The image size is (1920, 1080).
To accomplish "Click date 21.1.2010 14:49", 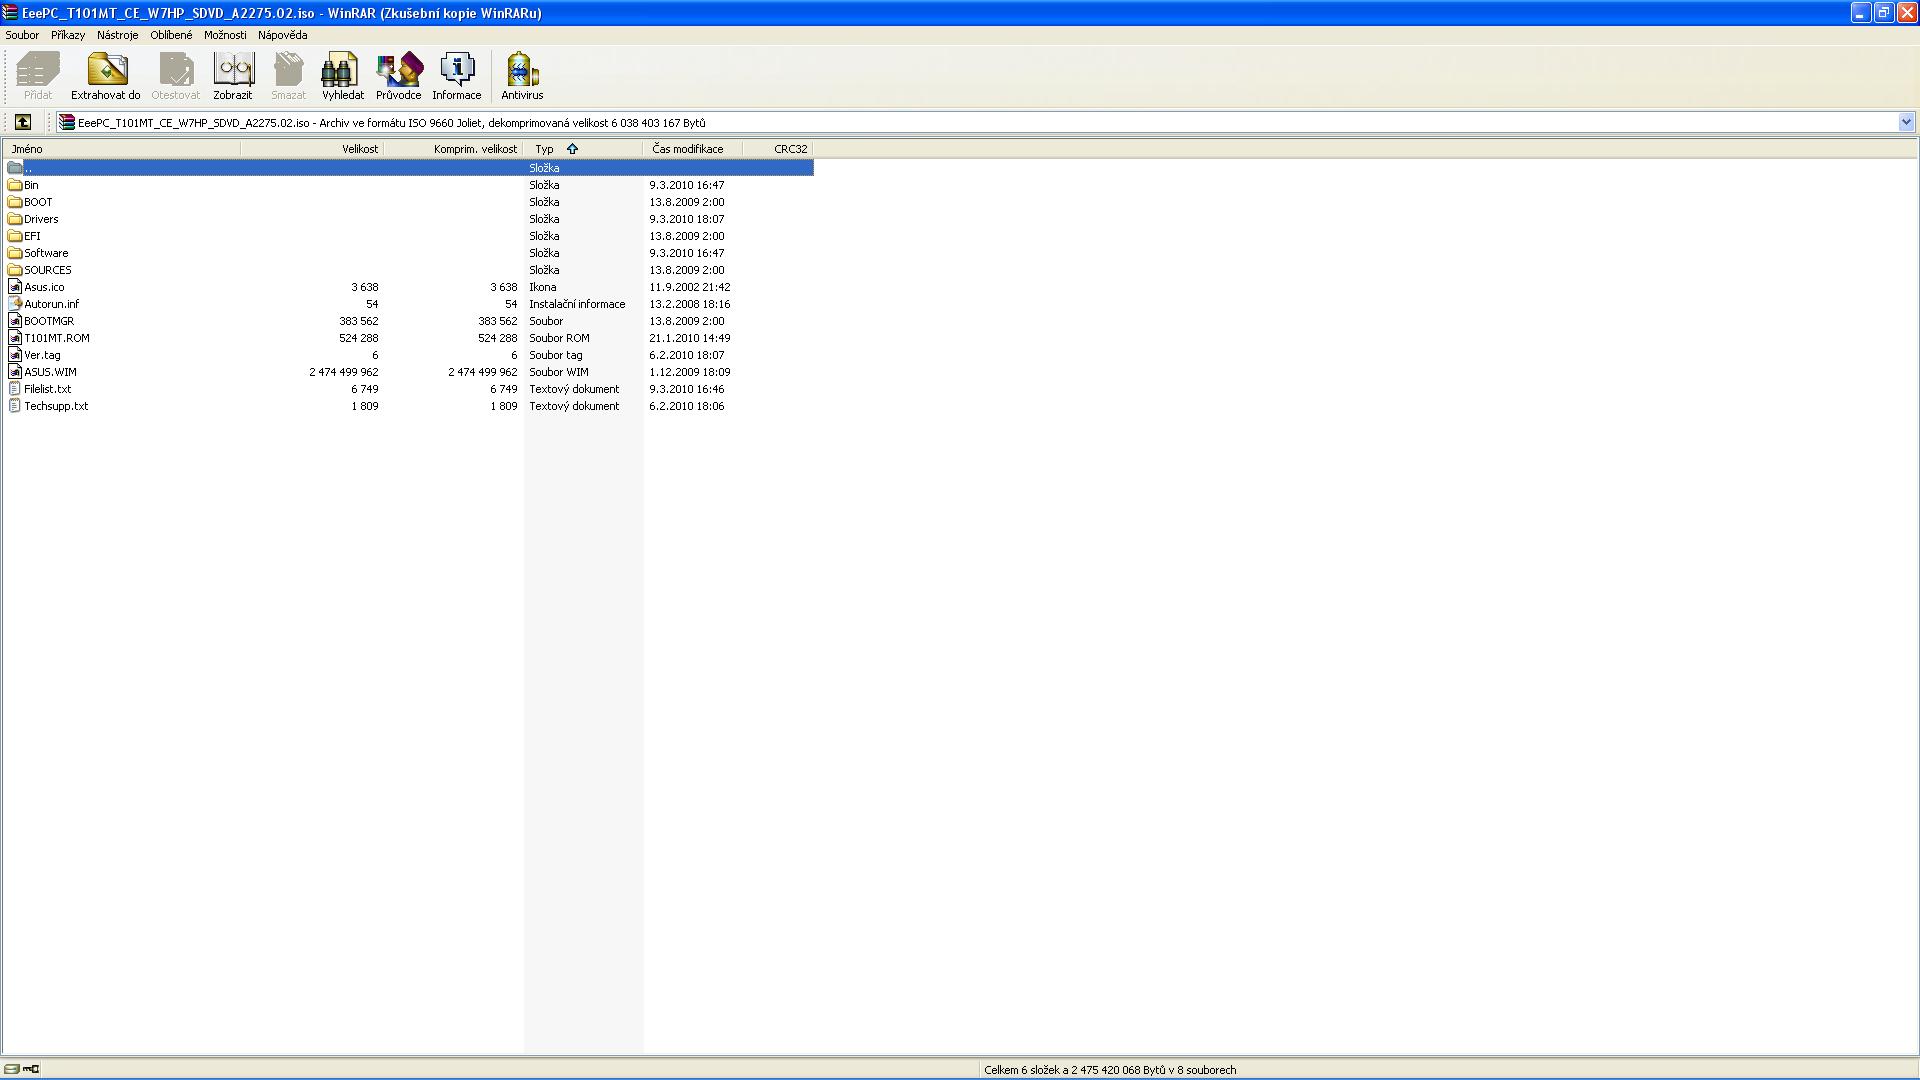I will 689,338.
